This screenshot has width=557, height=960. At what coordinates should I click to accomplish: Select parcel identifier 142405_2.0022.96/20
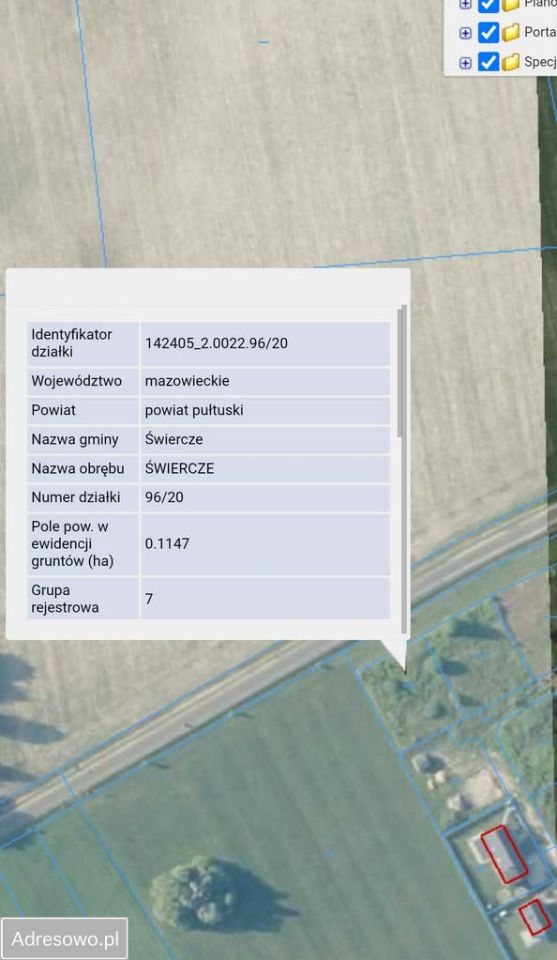click(216, 343)
